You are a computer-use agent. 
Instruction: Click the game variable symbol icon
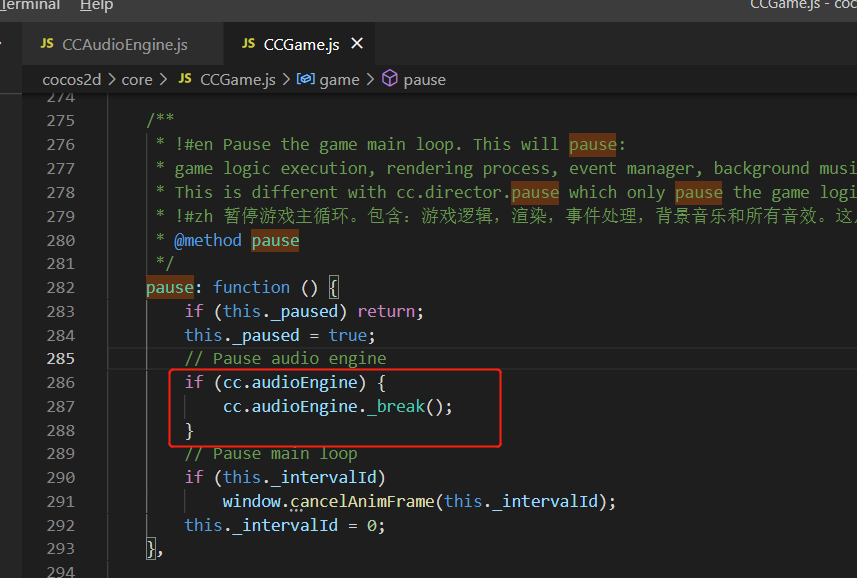coord(306,79)
